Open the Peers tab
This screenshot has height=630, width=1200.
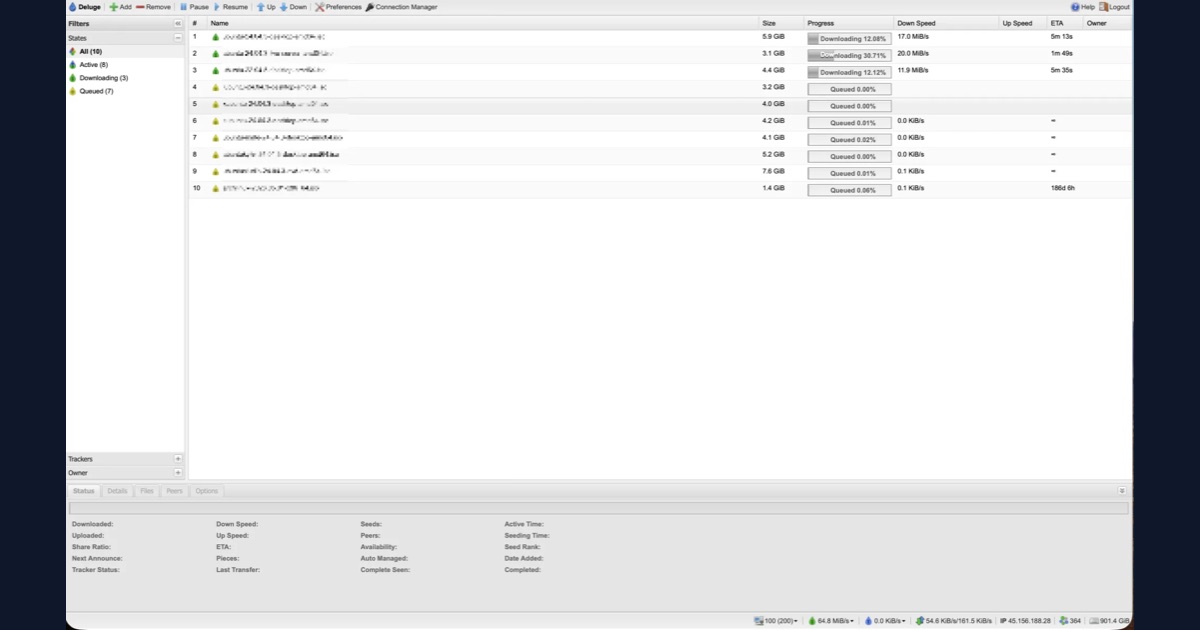click(x=174, y=491)
